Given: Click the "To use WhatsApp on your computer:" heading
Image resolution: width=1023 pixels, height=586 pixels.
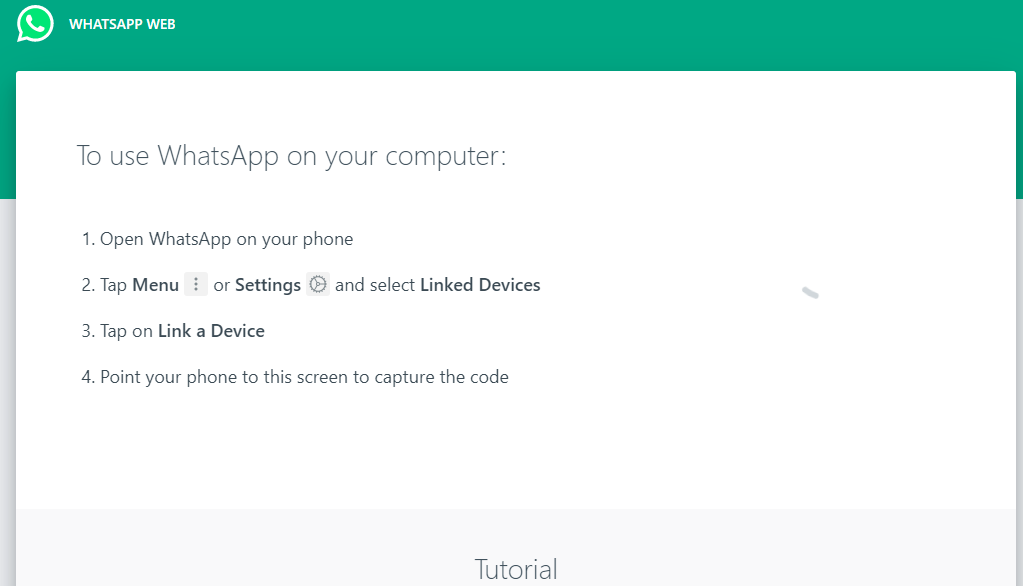Looking at the screenshot, I should pos(291,157).
